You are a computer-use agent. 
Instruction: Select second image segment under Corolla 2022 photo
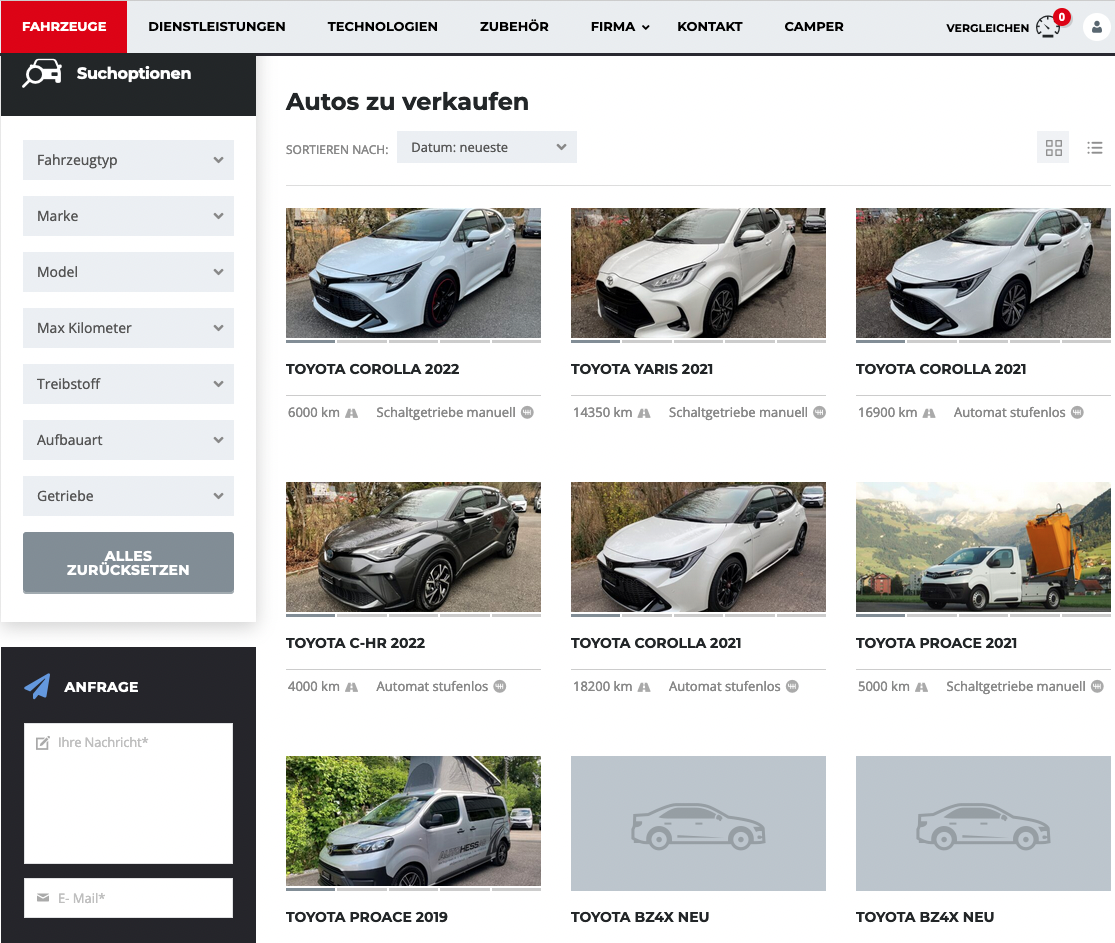click(362, 341)
